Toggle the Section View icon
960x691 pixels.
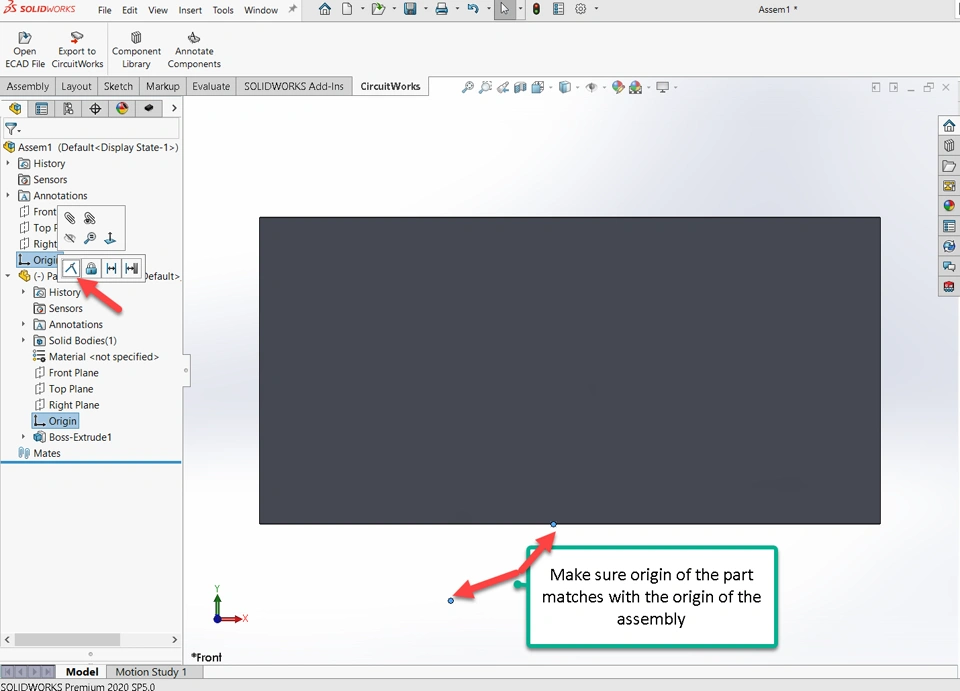520,87
